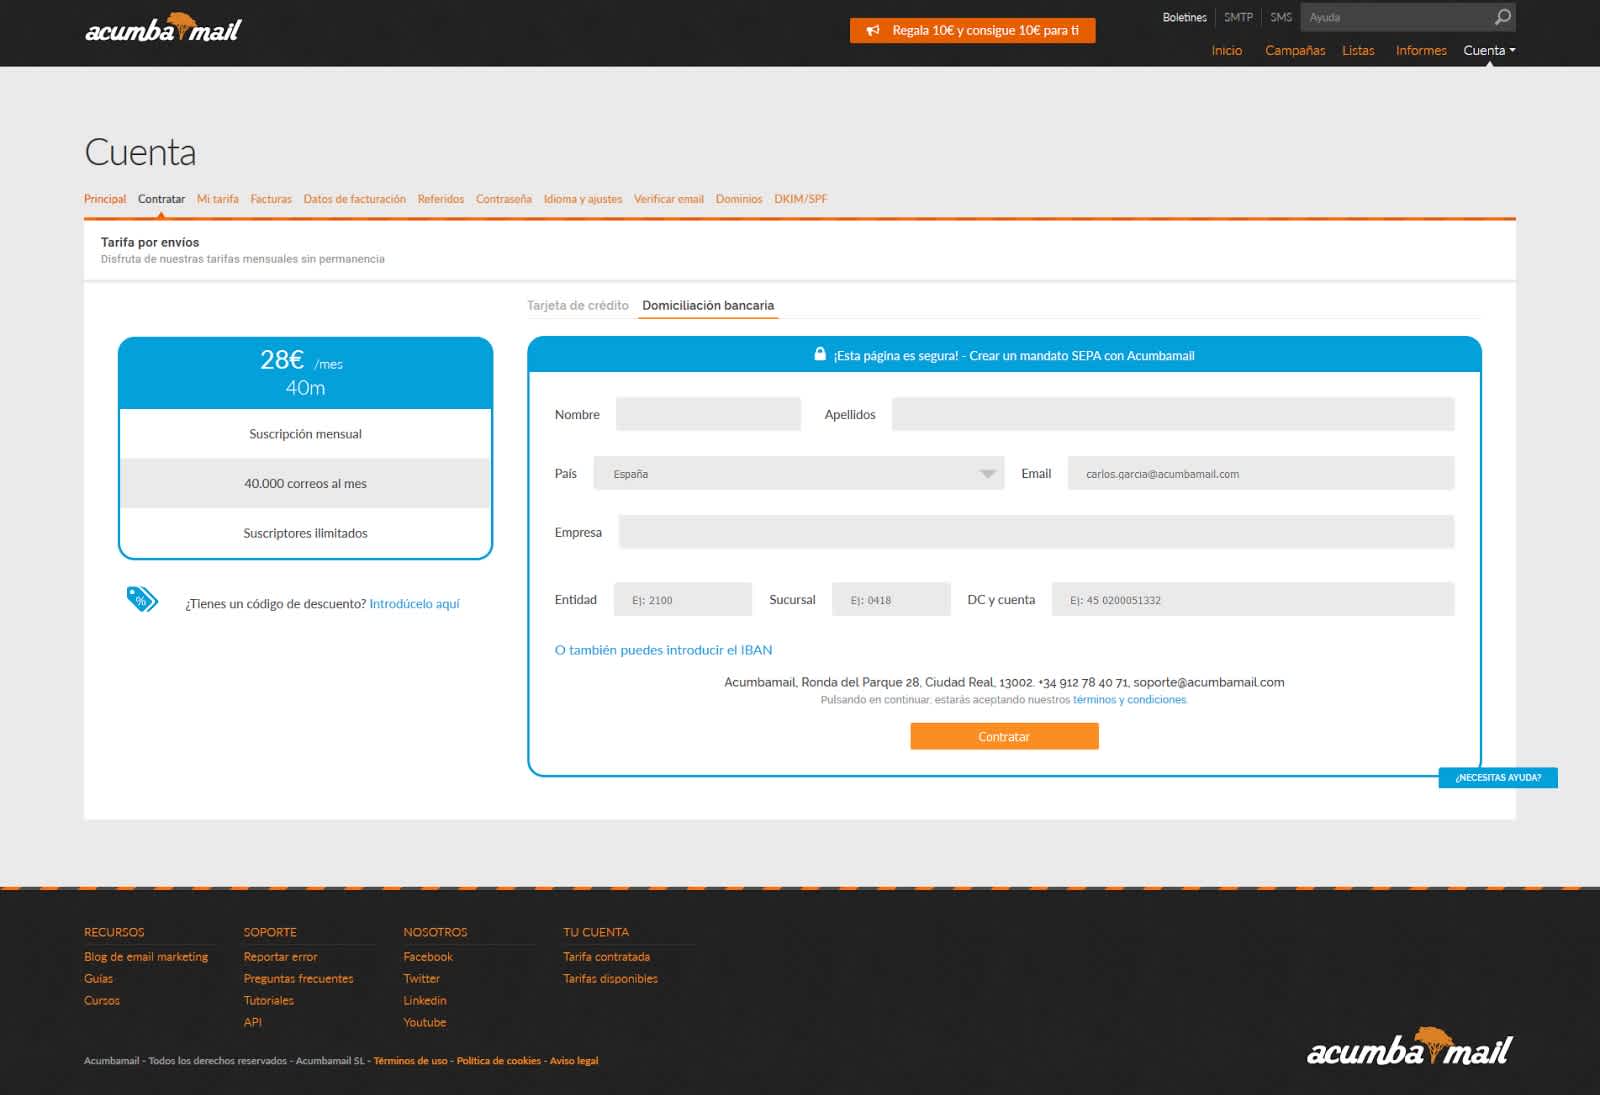Select the Domiciliación bancaria tab
Viewport: 1600px width, 1095px height.
[708, 305]
